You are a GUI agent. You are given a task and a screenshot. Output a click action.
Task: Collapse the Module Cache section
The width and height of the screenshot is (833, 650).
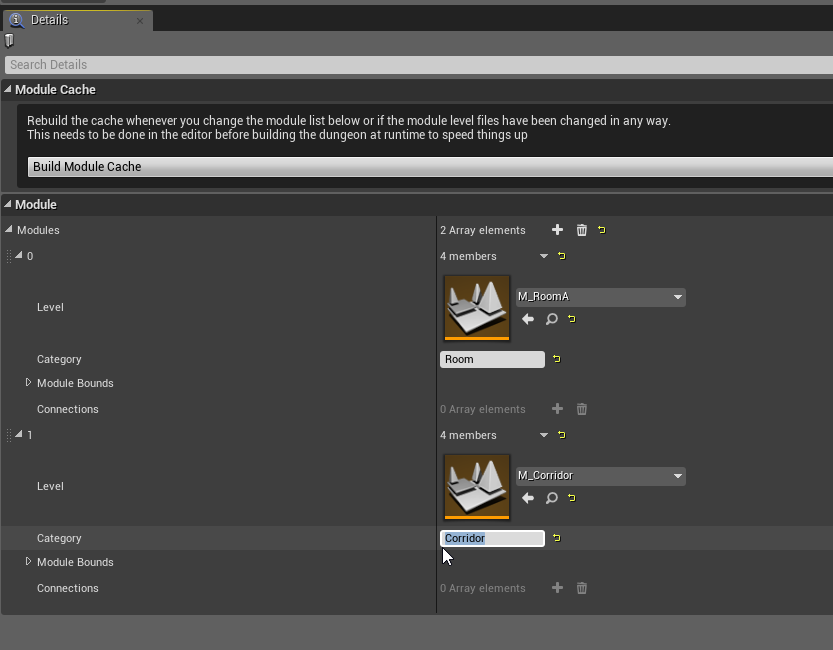[7, 89]
